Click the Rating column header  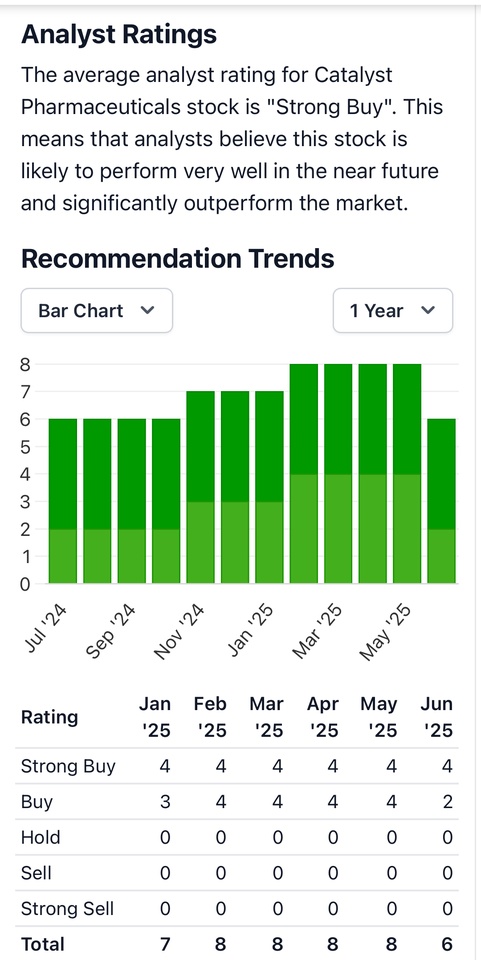click(x=50, y=717)
